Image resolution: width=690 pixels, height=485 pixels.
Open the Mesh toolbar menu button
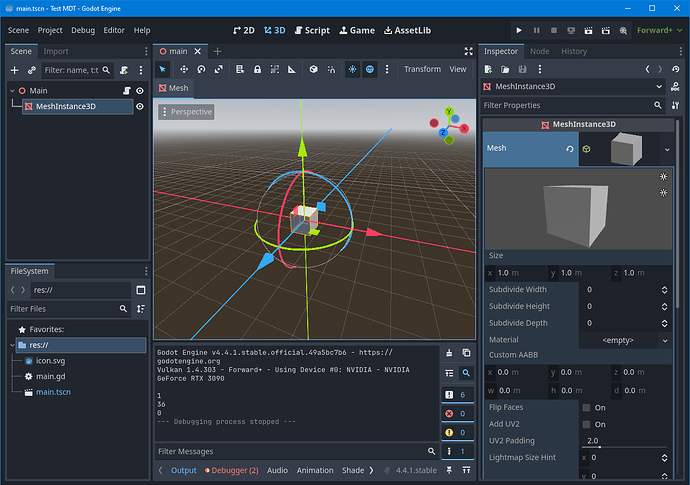tap(173, 88)
